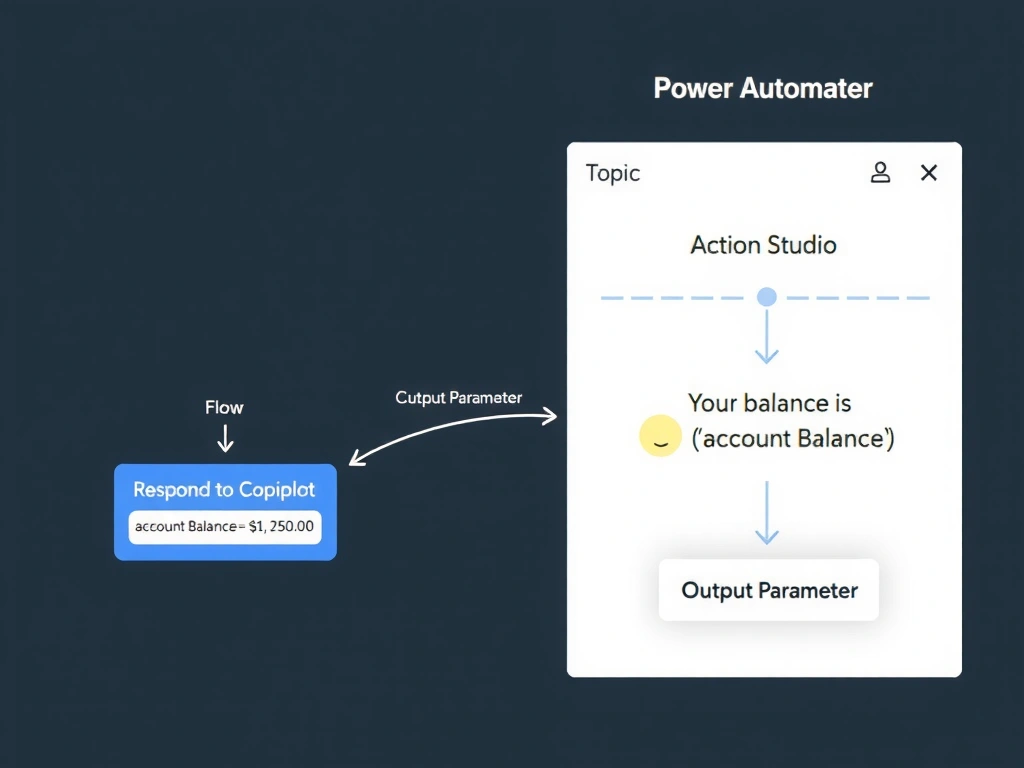Viewport: 1024px width, 768px height.
Task: Click the Output Parameter button
Action: coord(769,590)
